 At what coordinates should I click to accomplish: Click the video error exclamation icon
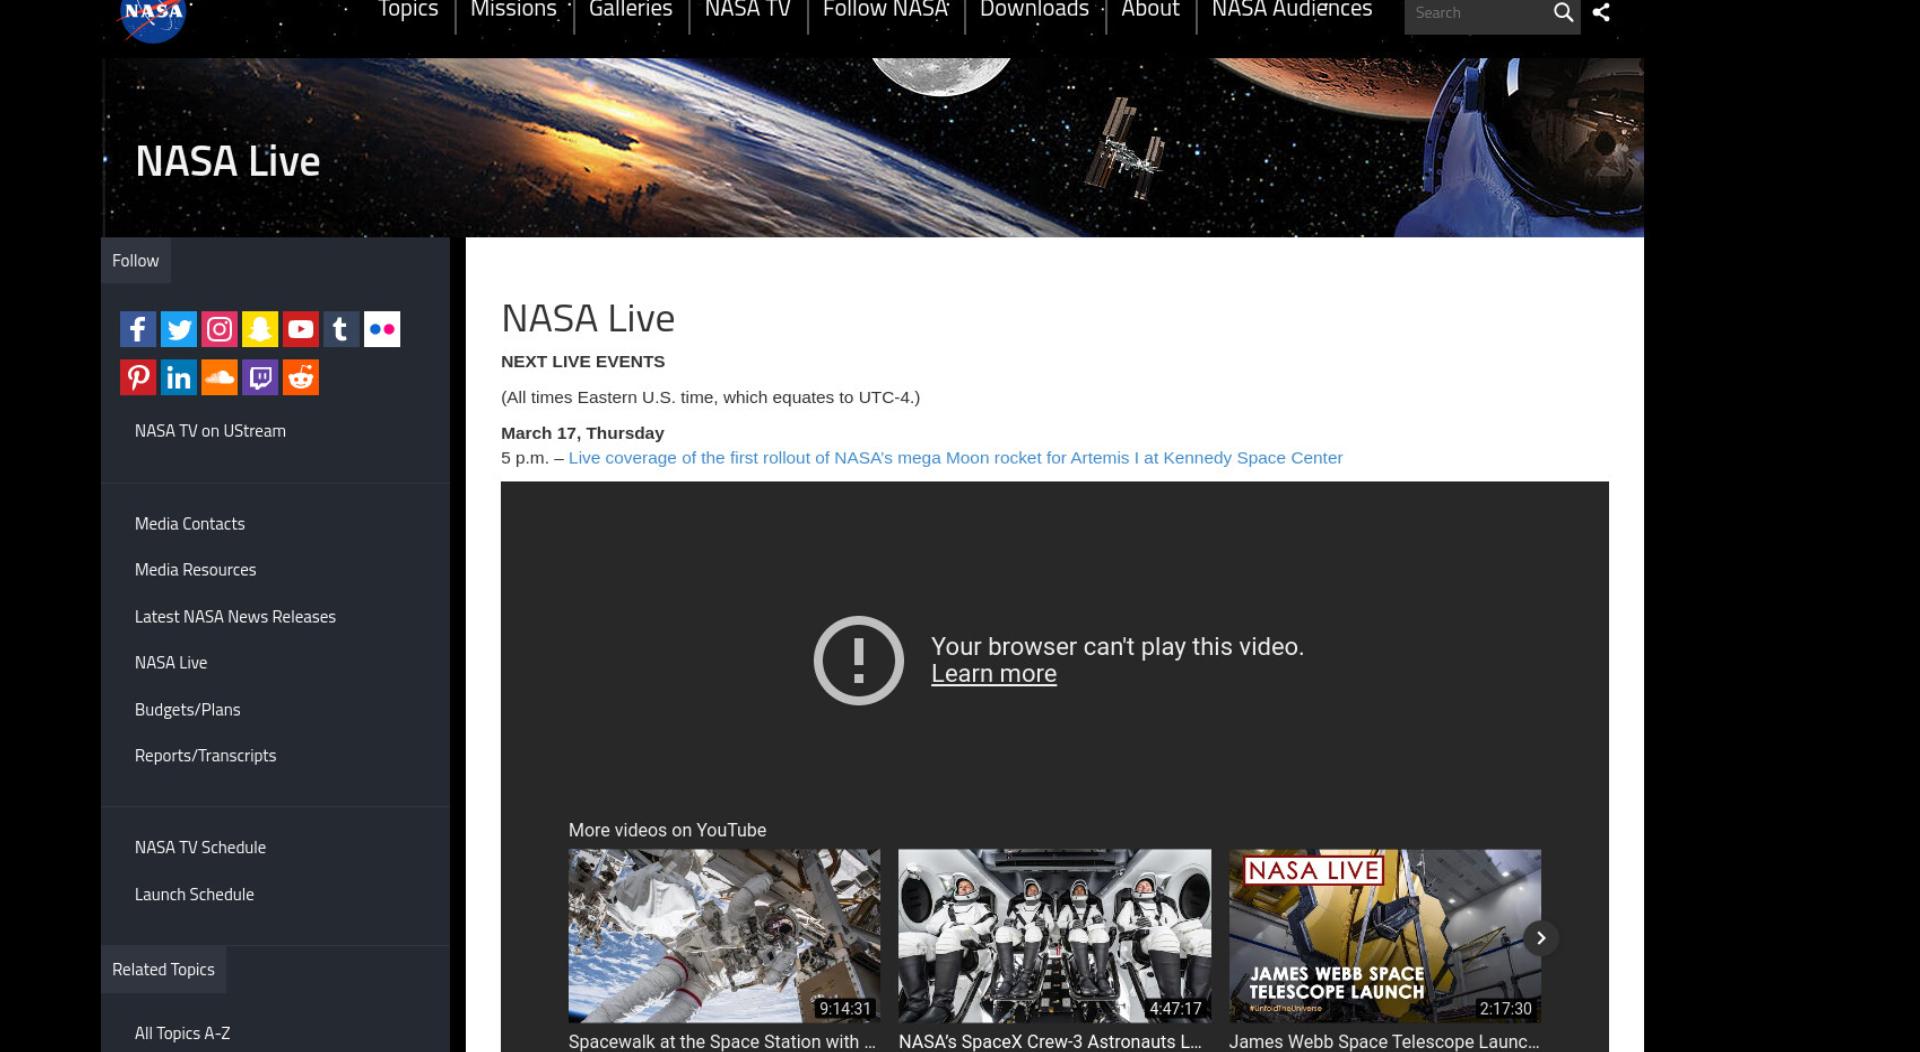859,660
